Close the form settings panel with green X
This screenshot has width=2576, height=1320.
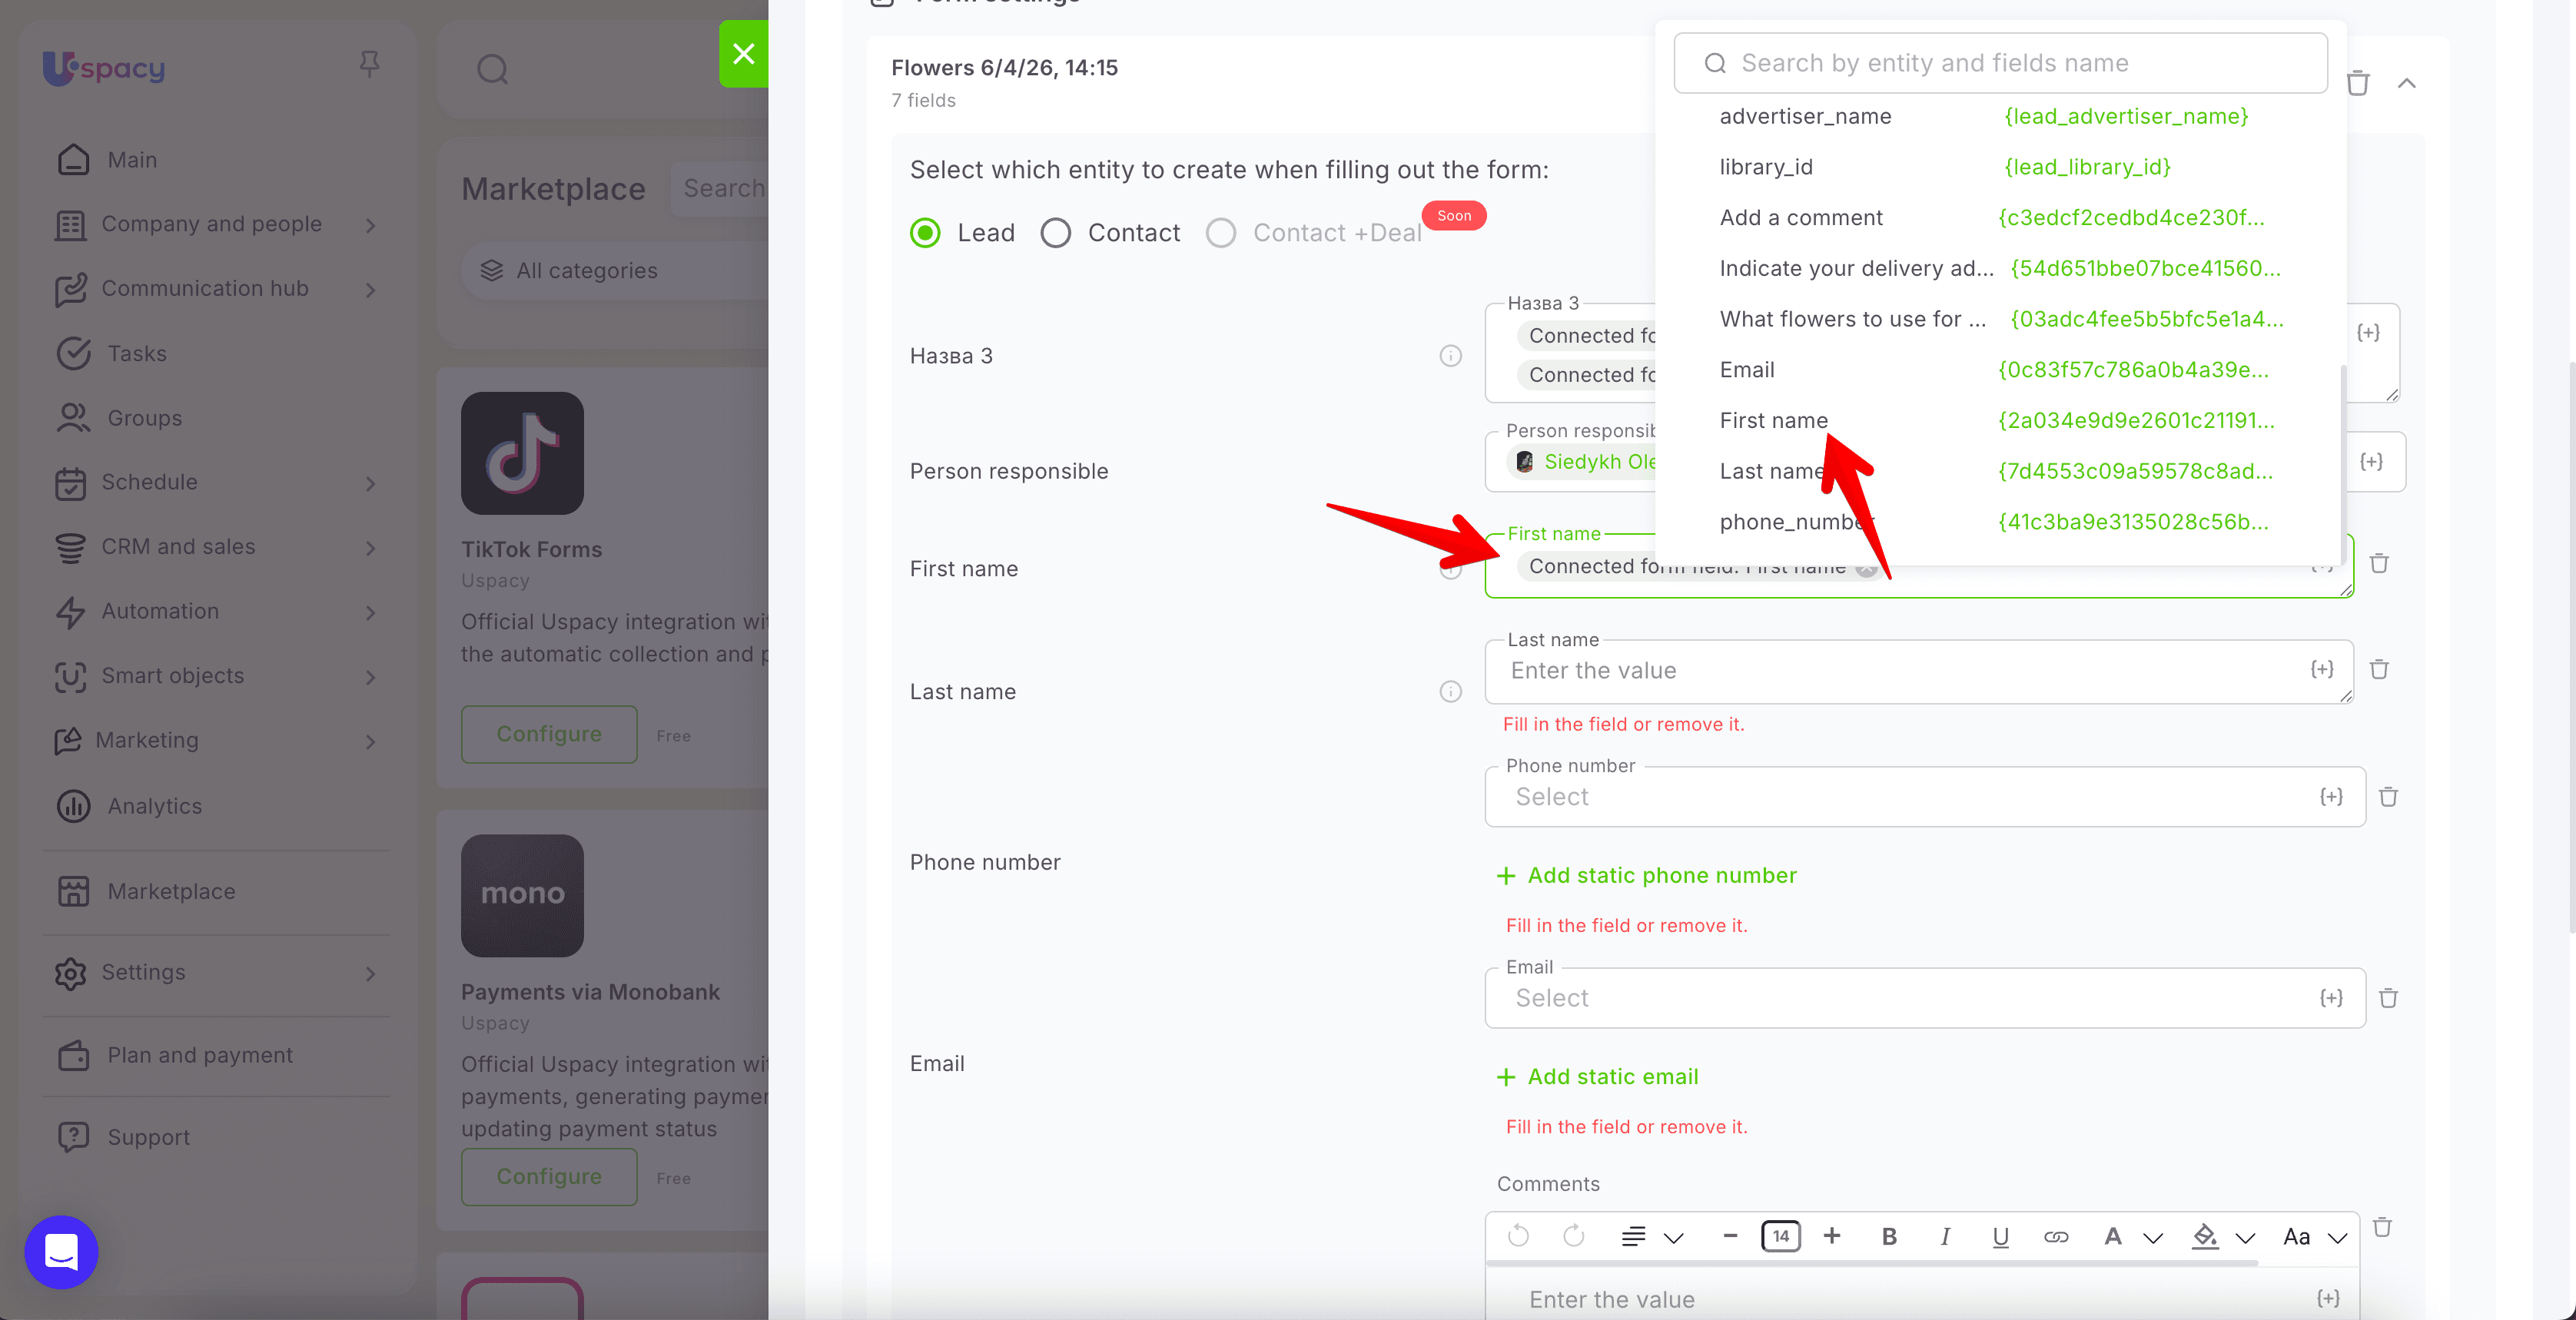[743, 53]
